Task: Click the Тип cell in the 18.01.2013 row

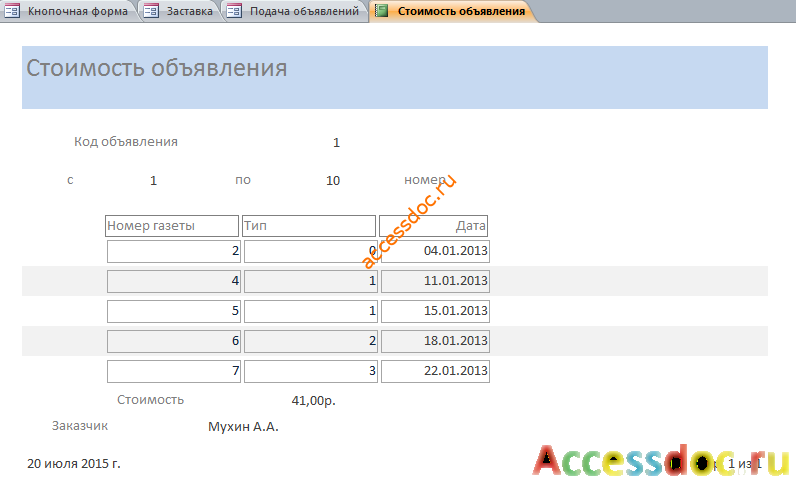Action: pyautogui.click(x=311, y=341)
